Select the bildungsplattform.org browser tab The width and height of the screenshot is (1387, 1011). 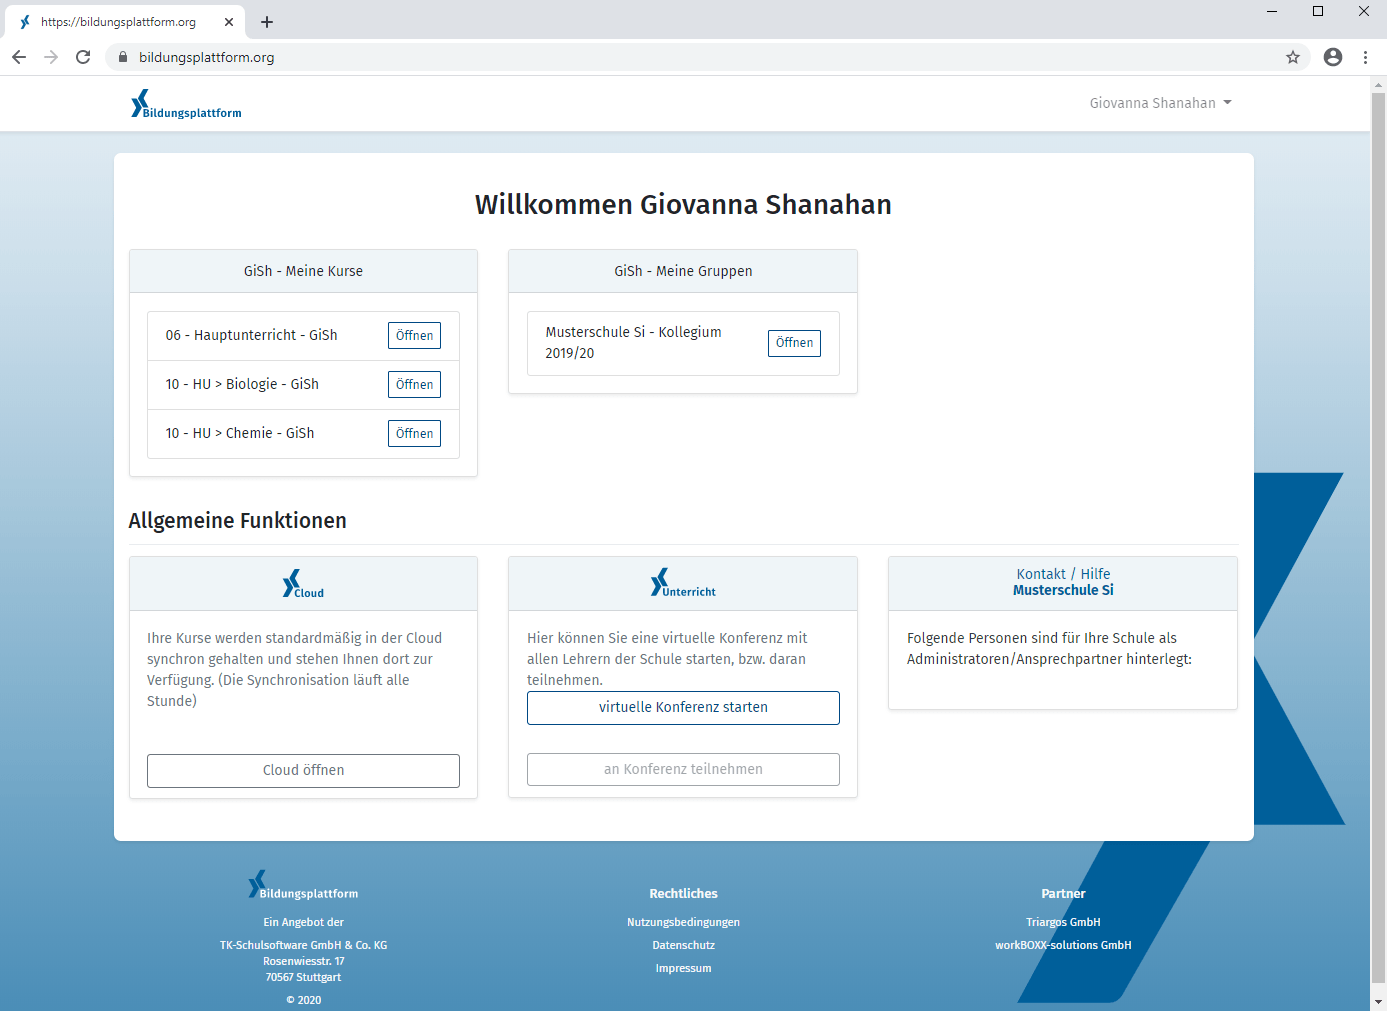pyautogui.click(x=120, y=20)
